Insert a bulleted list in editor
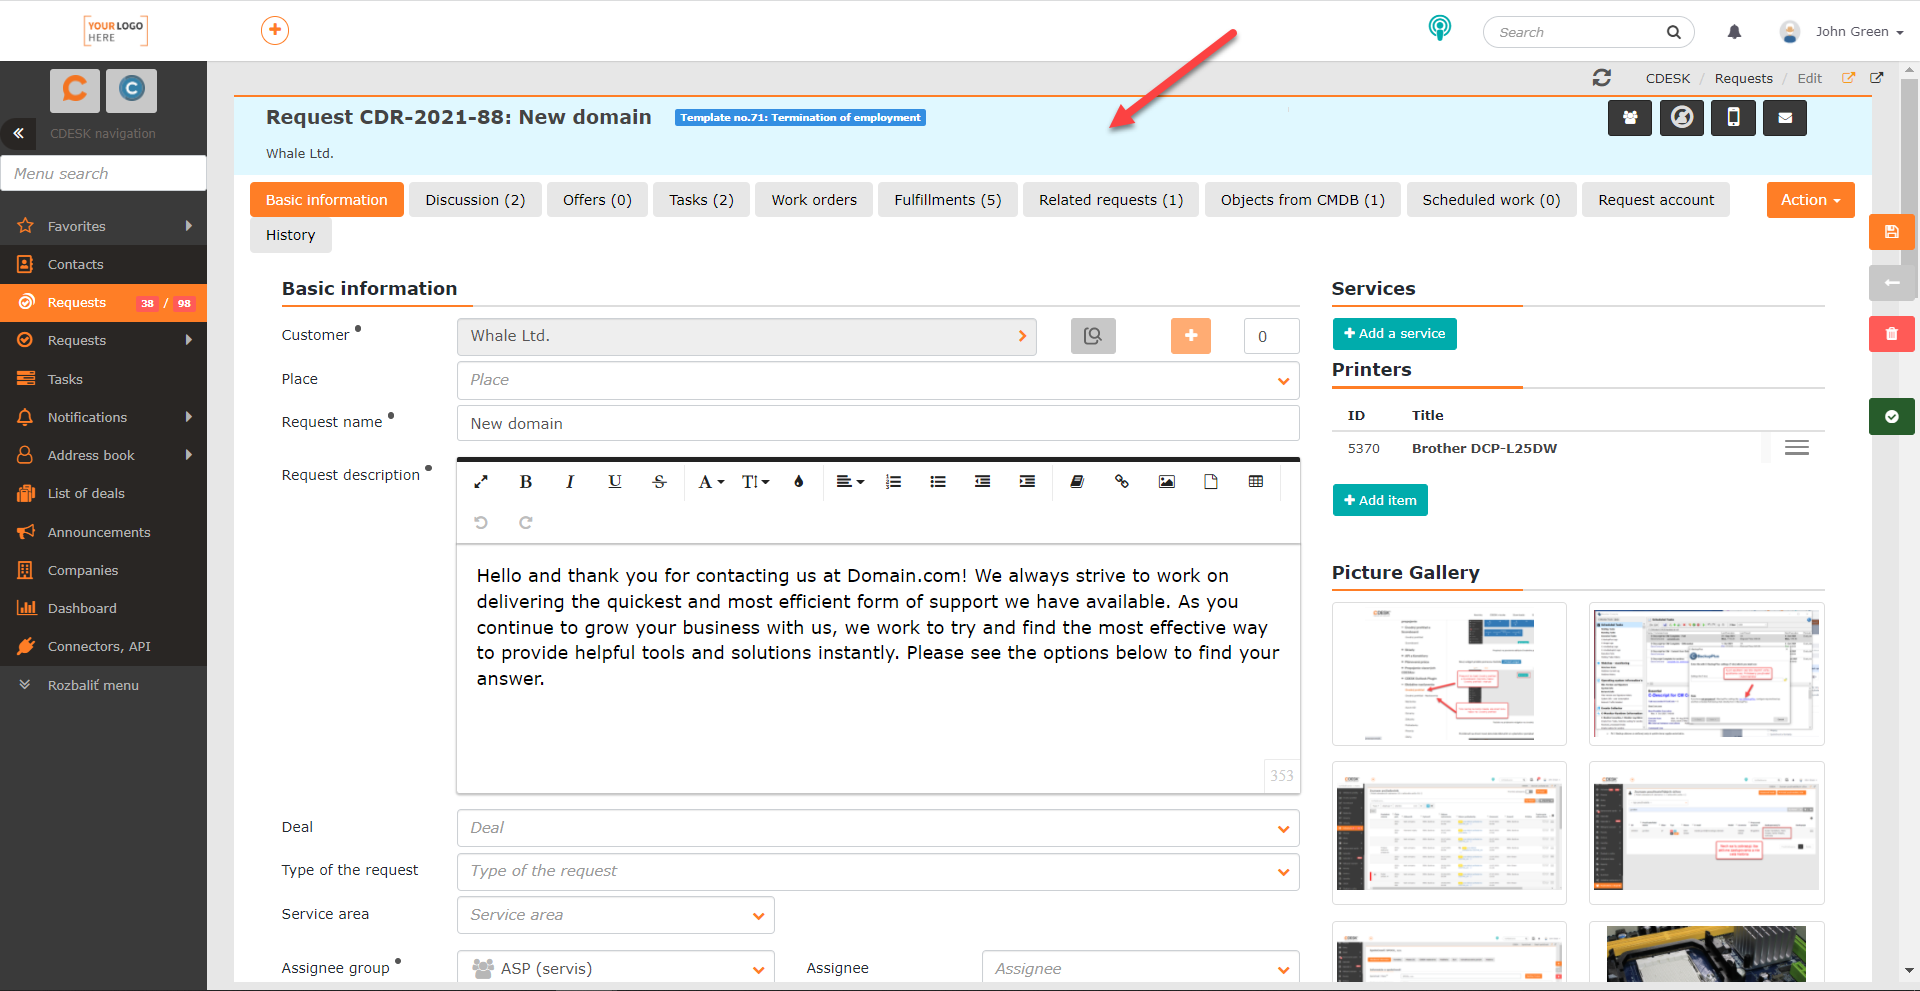 click(938, 482)
